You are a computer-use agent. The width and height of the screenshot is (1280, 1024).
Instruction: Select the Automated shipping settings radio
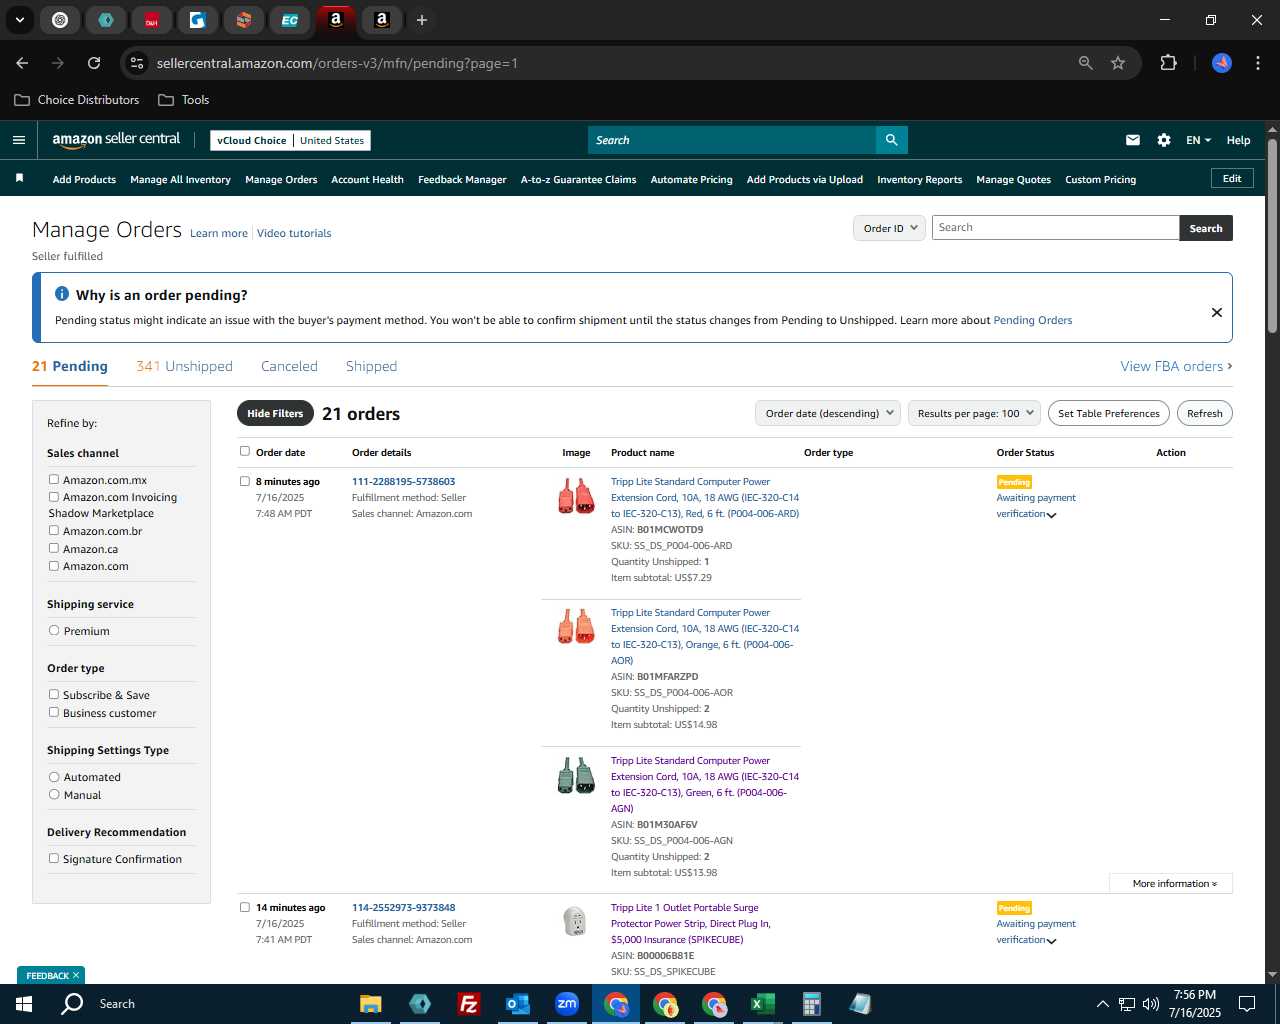54,776
